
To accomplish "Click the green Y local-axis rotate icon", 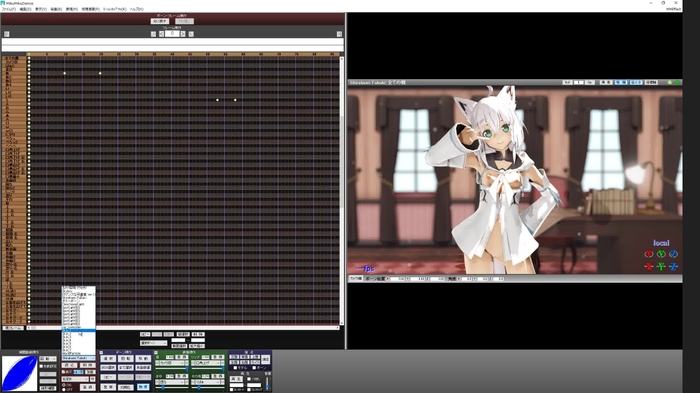I will (661, 254).
